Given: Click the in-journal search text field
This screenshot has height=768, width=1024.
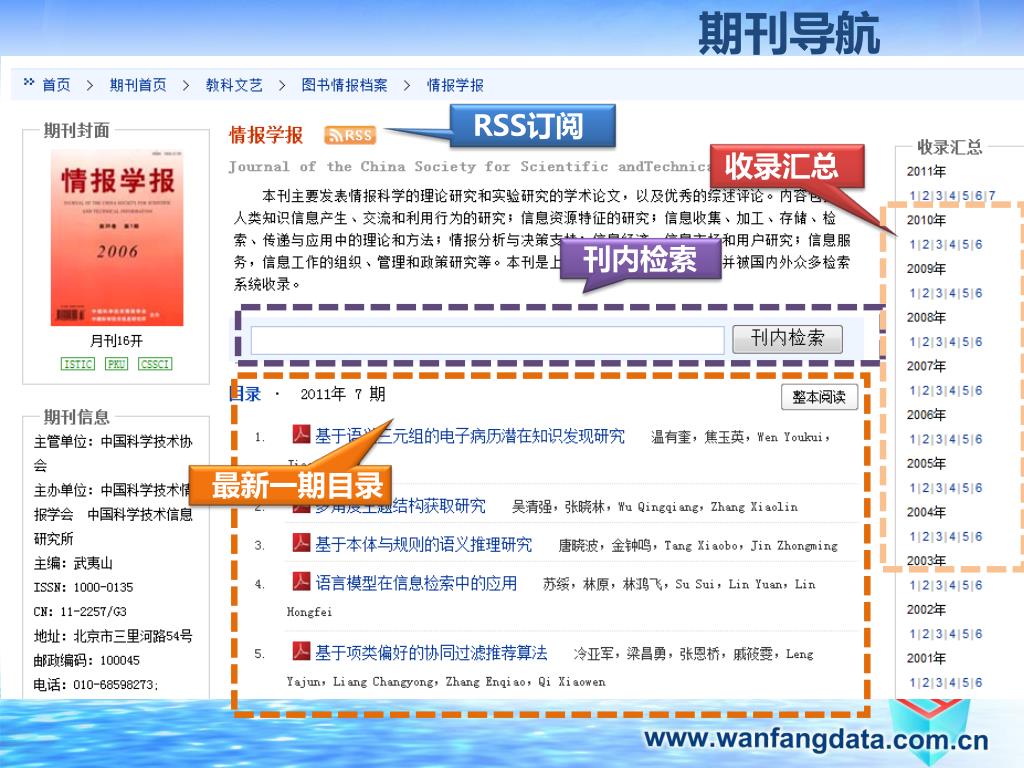Looking at the screenshot, I should [487, 340].
